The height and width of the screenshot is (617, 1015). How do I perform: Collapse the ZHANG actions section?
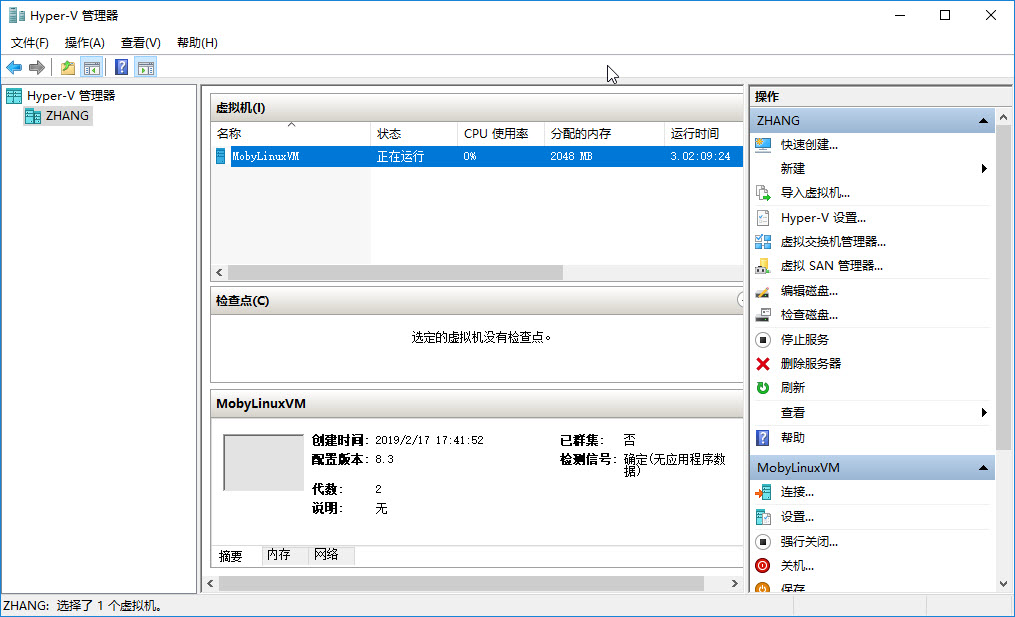(x=985, y=120)
